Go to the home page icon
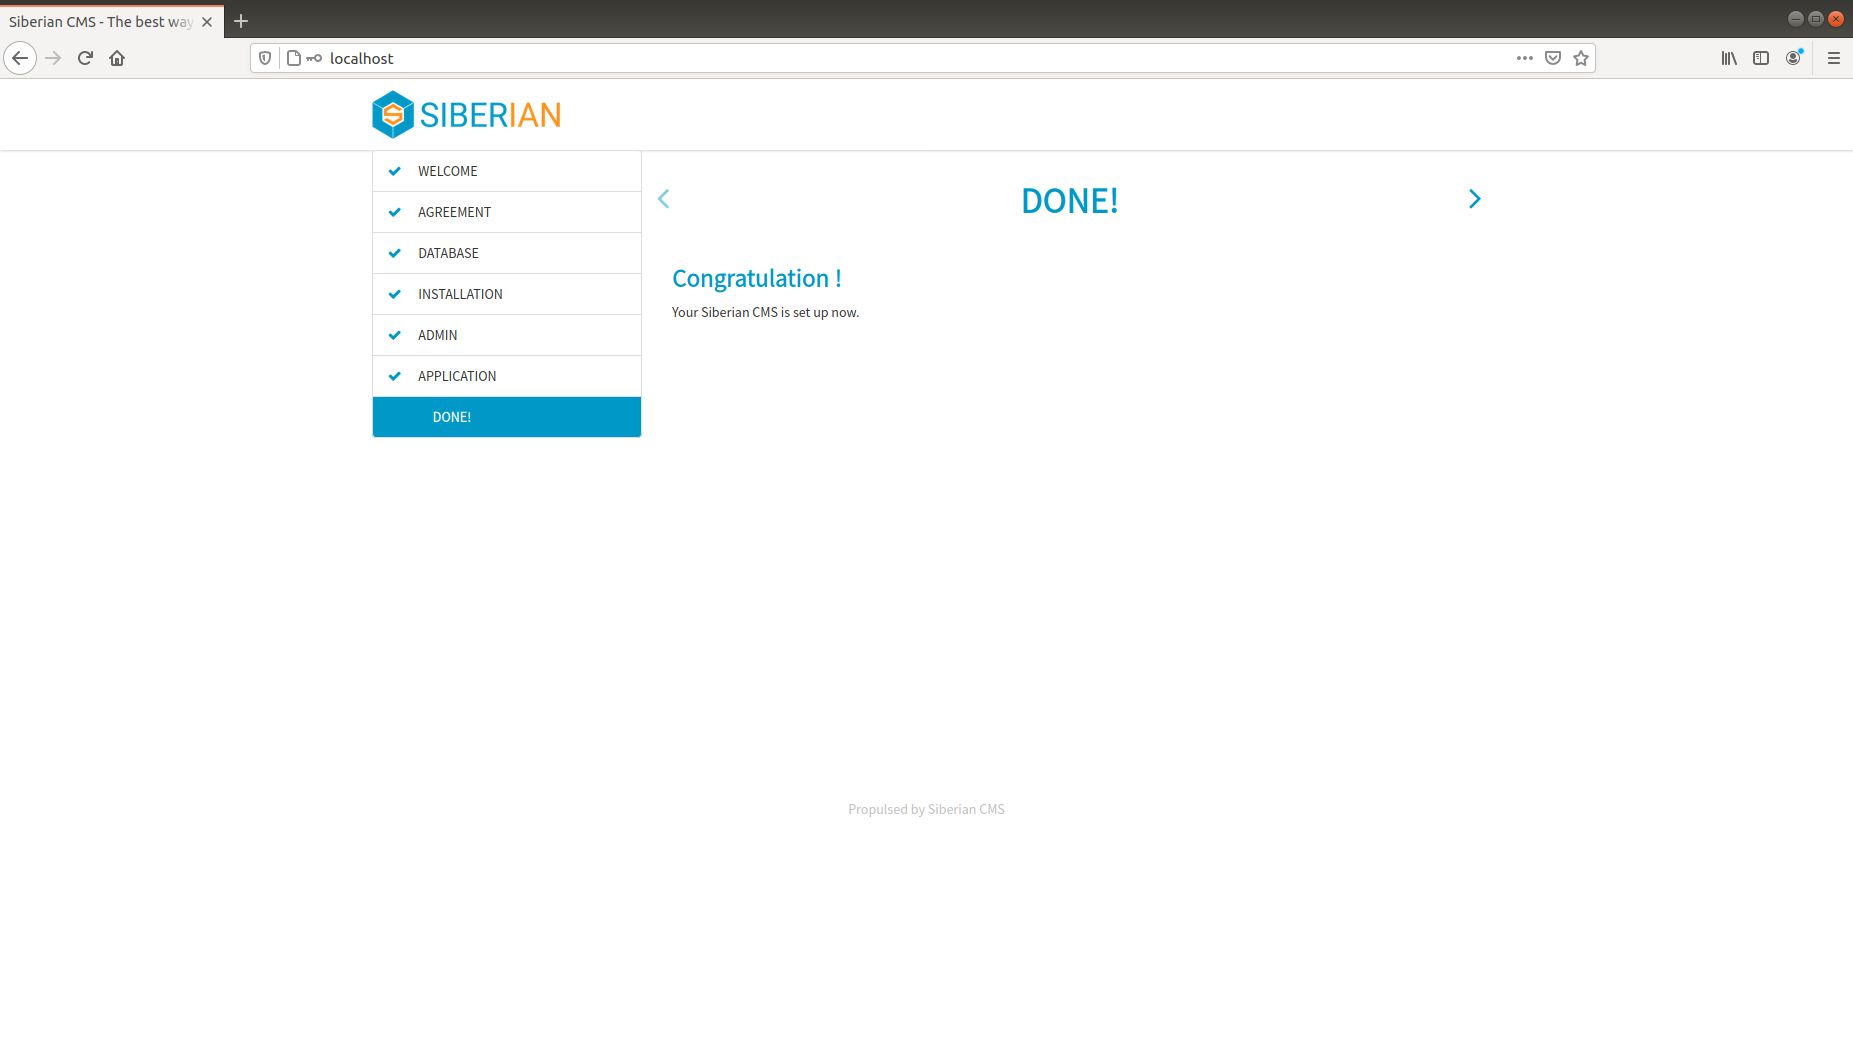Screen dimensions: 1853x1053 coord(117,58)
